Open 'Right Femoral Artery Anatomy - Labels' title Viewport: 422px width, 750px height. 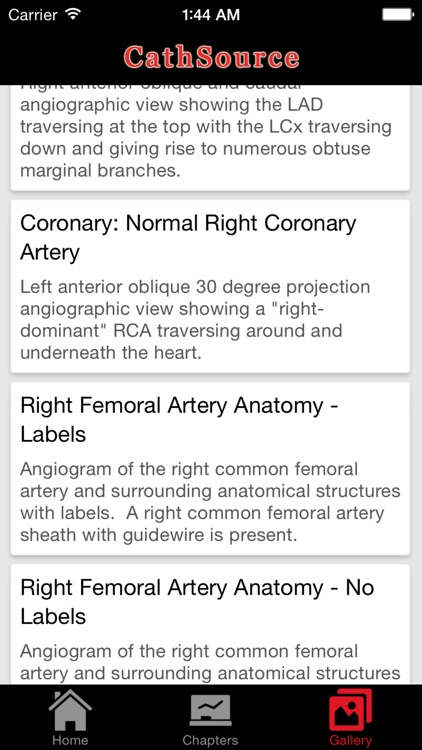(179, 420)
